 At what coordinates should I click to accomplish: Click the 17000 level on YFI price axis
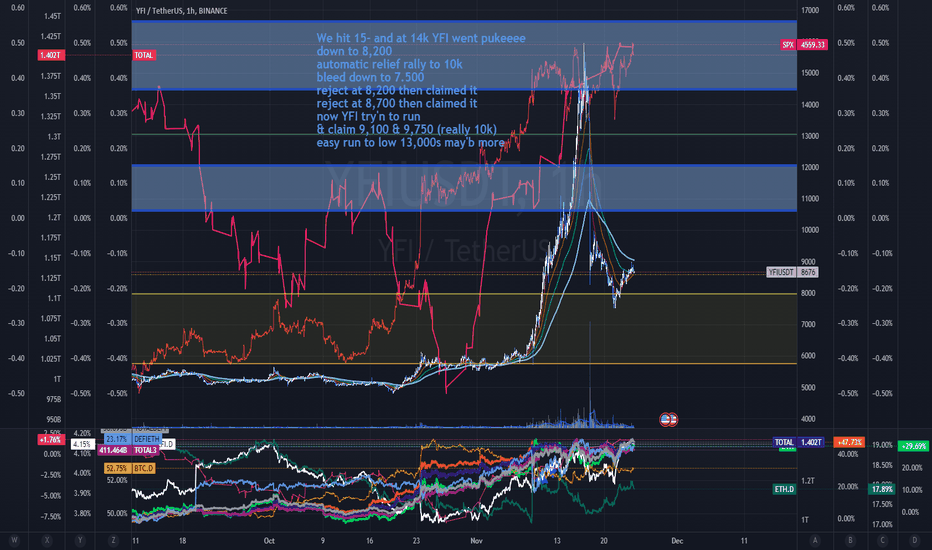810,11
